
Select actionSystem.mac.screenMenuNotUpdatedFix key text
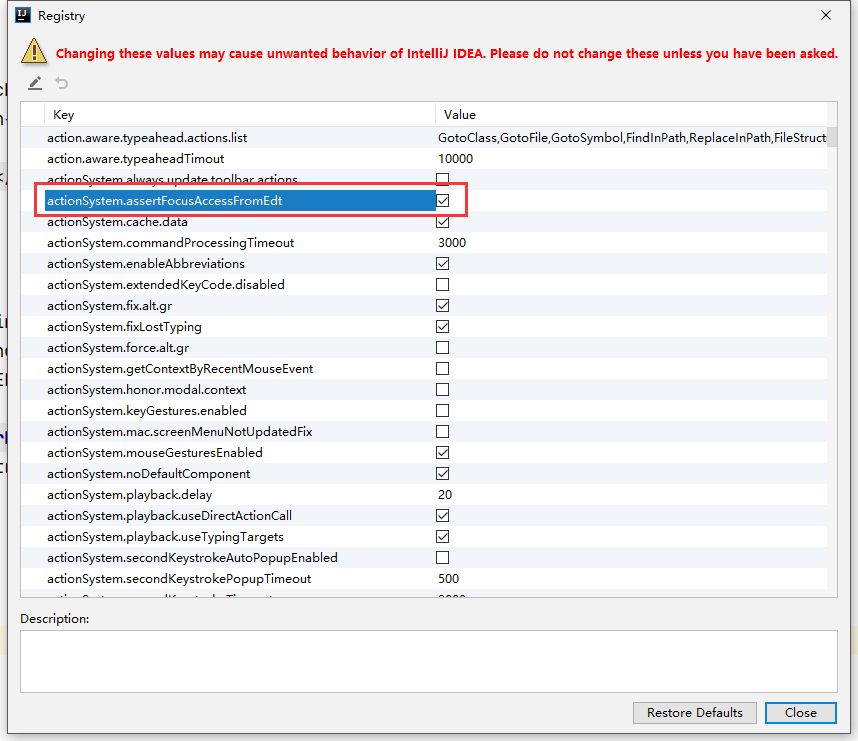179,432
